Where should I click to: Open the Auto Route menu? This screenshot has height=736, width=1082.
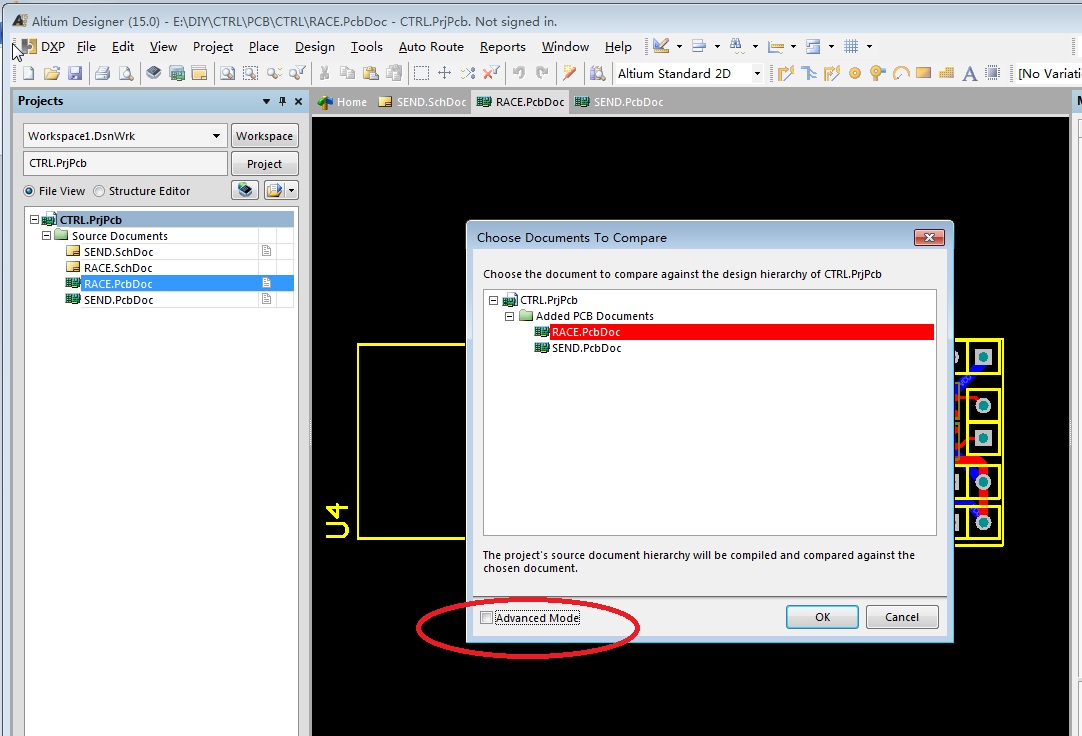pyautogui.click(x=431, y=46)
